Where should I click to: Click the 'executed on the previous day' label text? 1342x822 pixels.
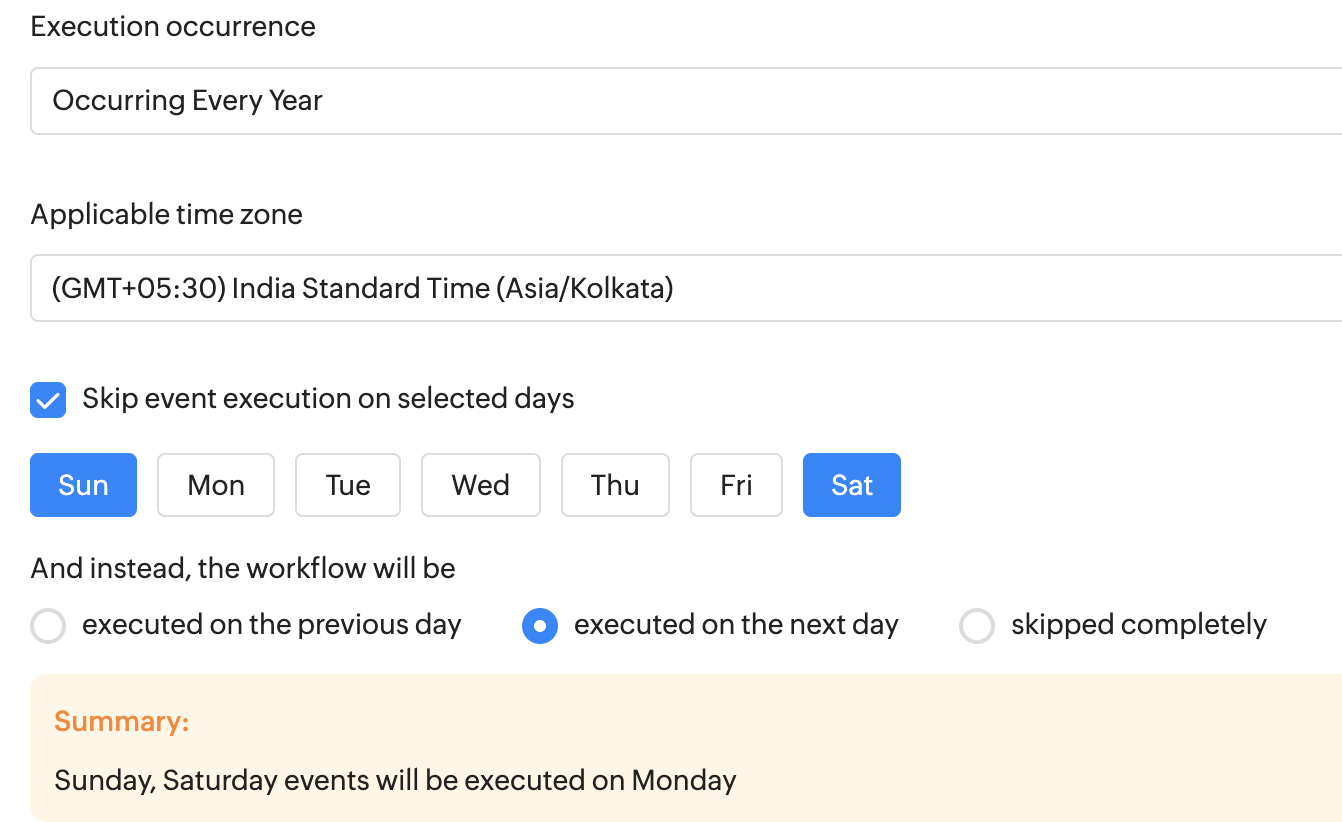271,625
